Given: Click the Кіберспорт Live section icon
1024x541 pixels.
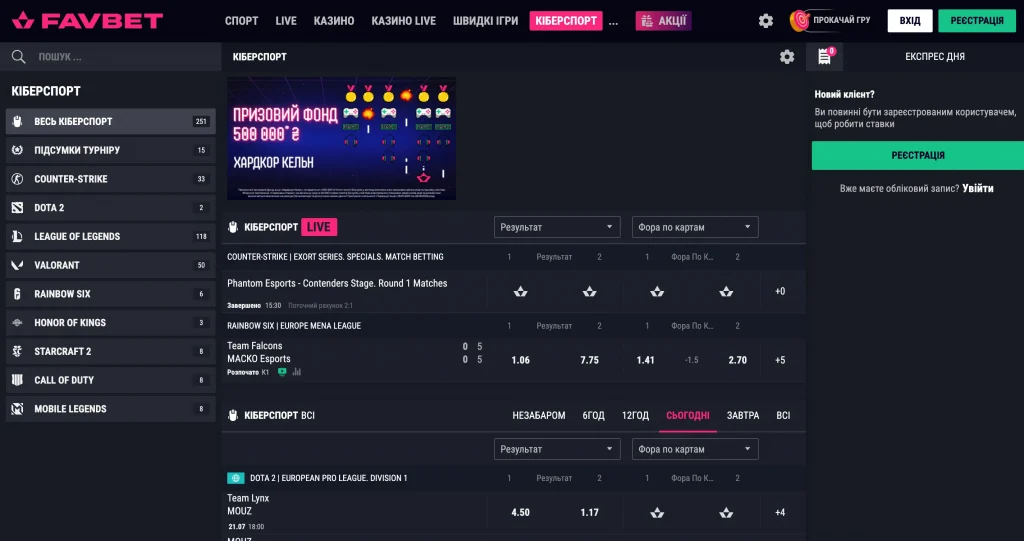Looking at the screenshot, I should tap(233, 227).
